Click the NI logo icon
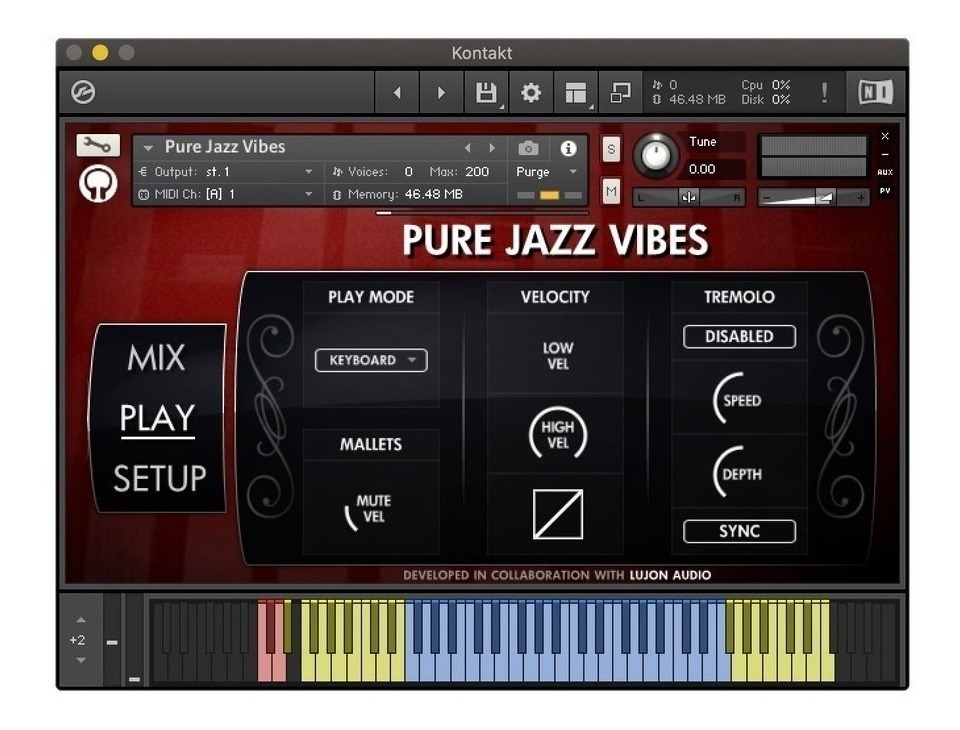This screenshot has width=960, height=730. 876,92
